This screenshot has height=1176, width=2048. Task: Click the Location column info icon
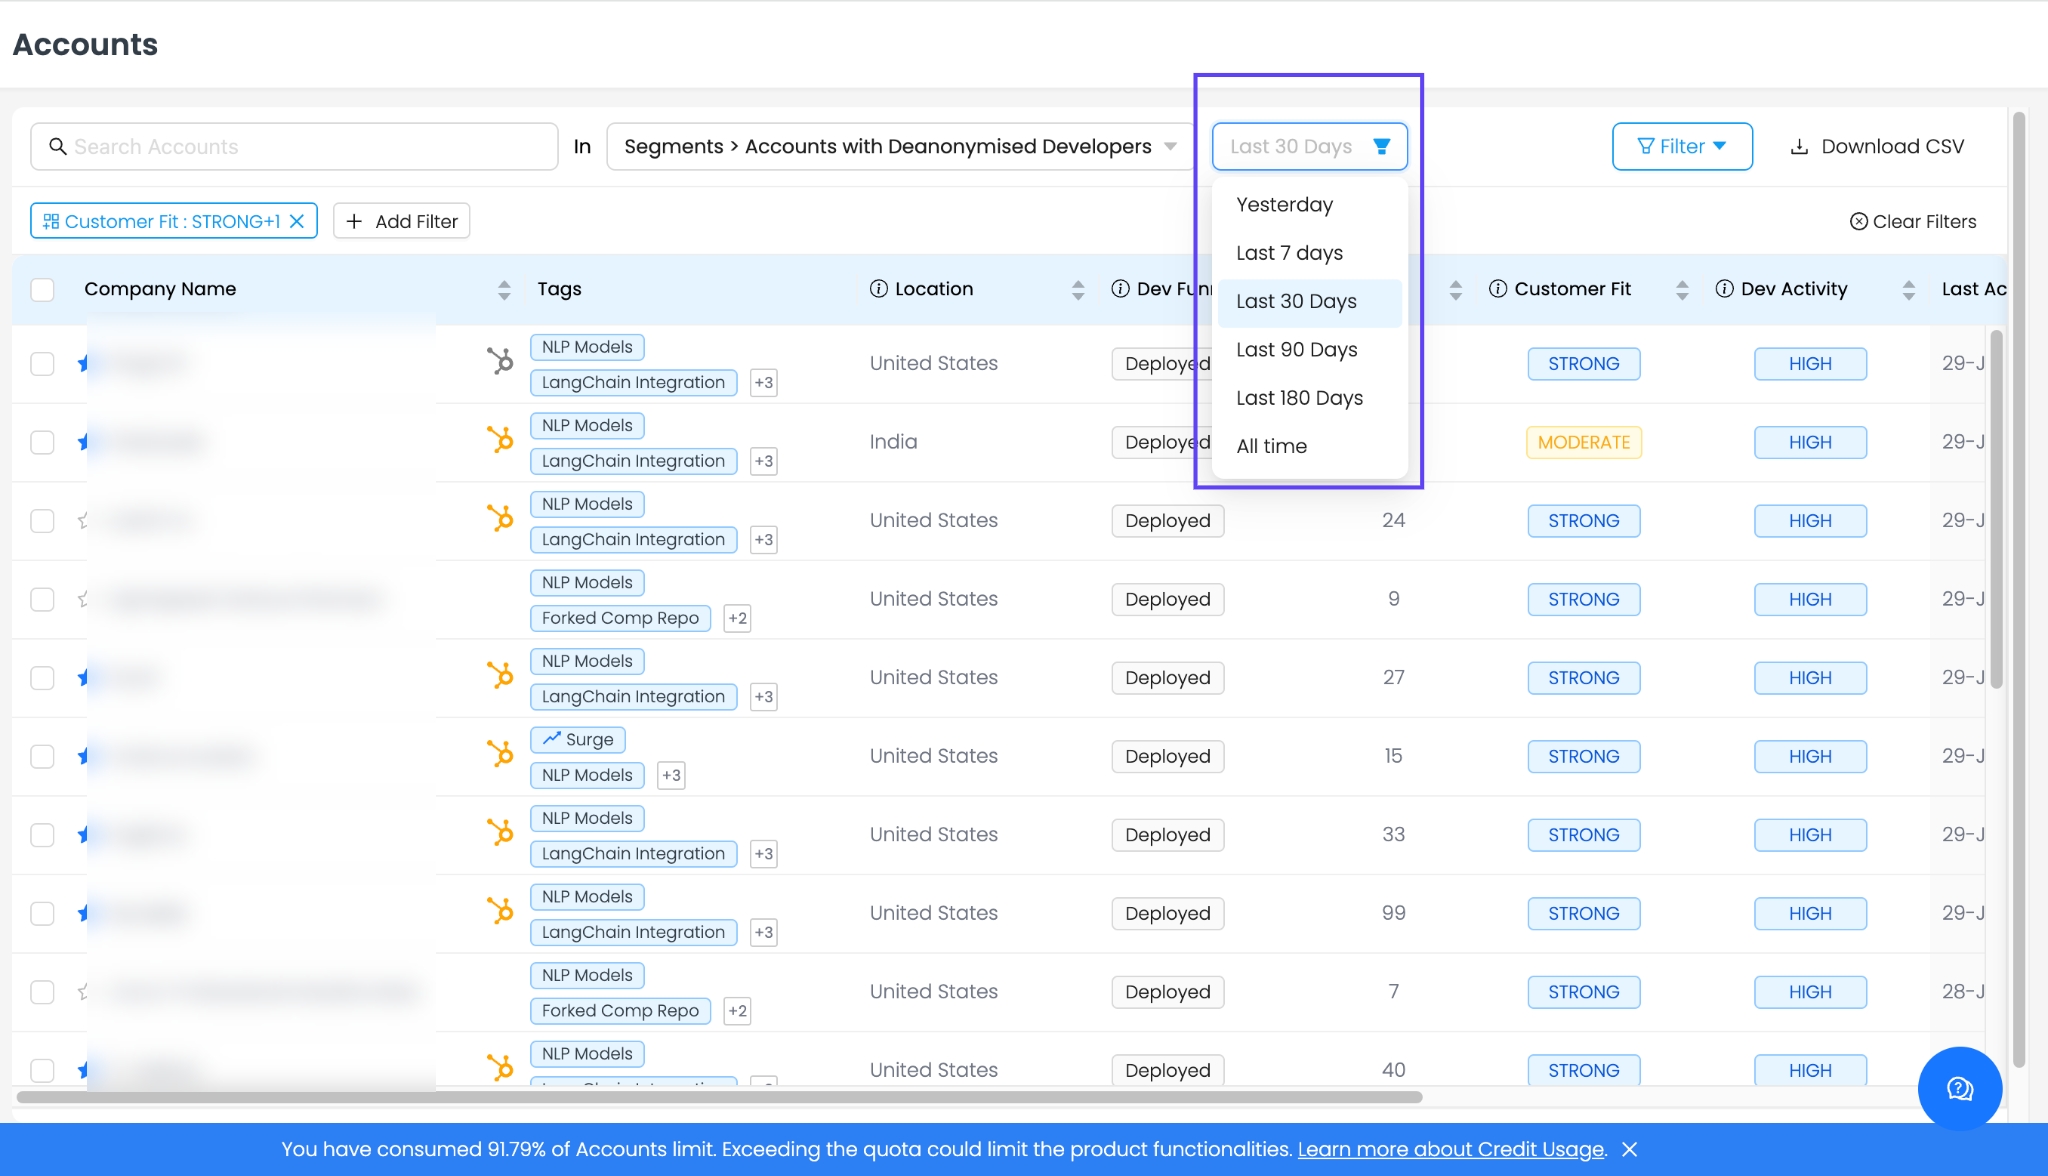click(878, 289)
